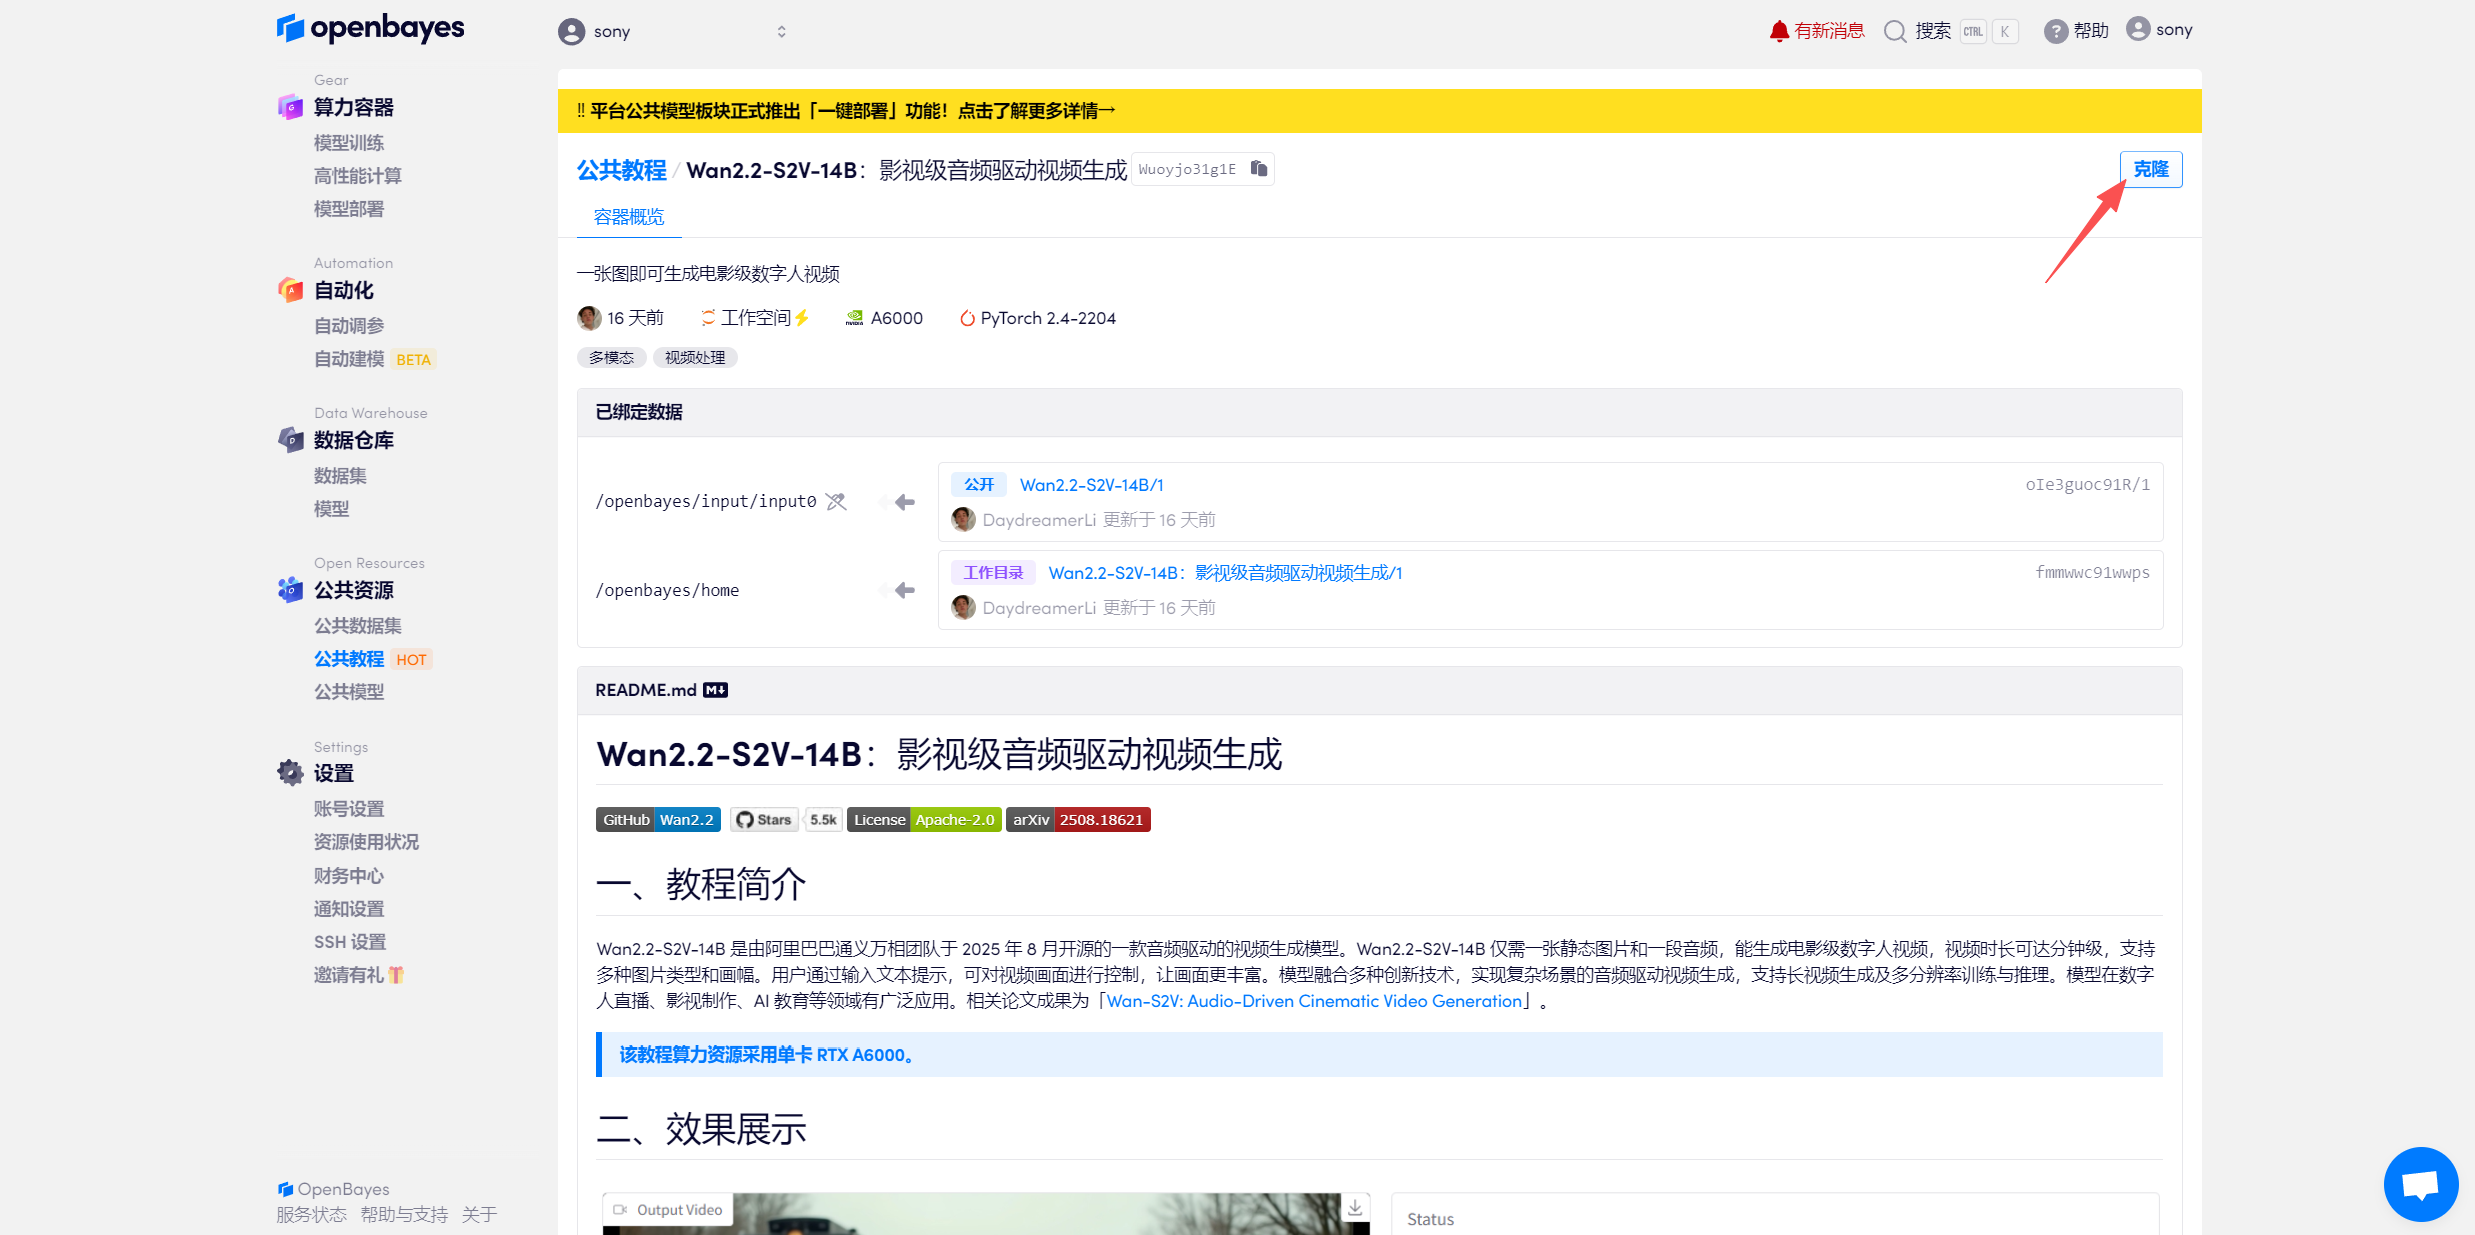Click the arXiv 2508.18621 badge

point(1078,820)
